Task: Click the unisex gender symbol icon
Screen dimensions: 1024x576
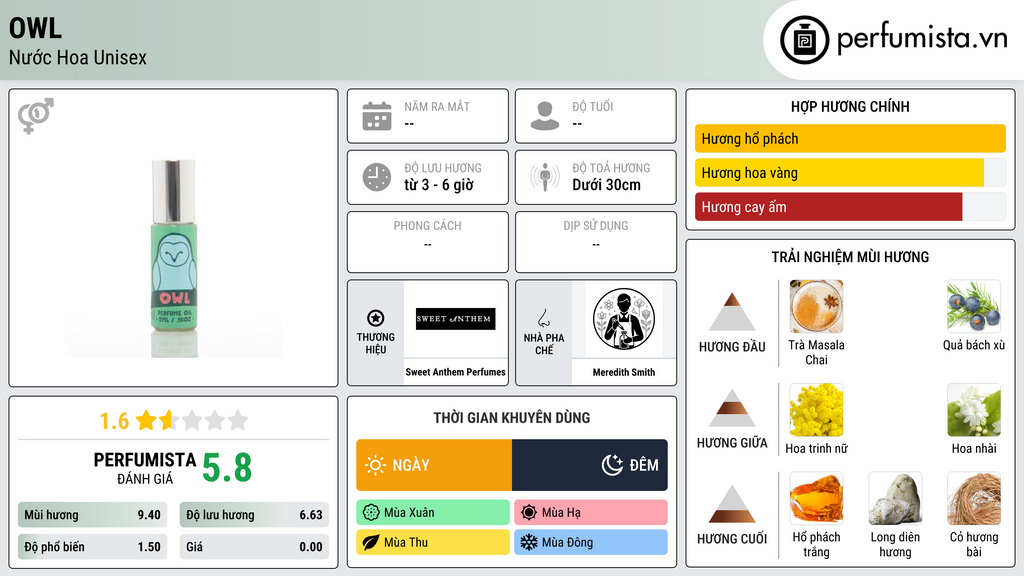Action: pos(36,116)
